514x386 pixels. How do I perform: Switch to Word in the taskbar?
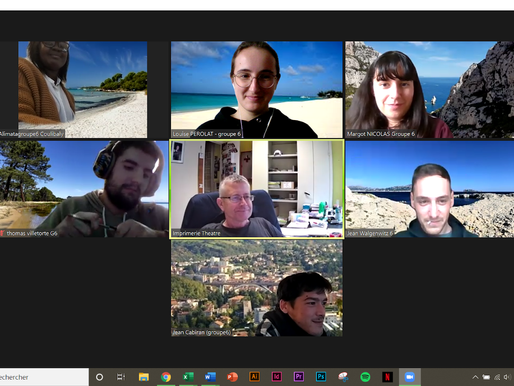pyautogui.click(x=210, y=377)
